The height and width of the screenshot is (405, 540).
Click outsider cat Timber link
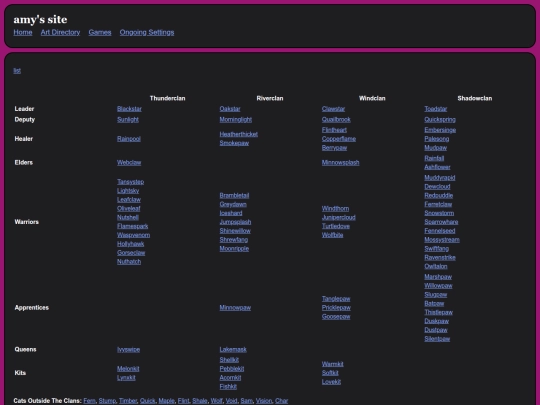click(x=128, y=401)
